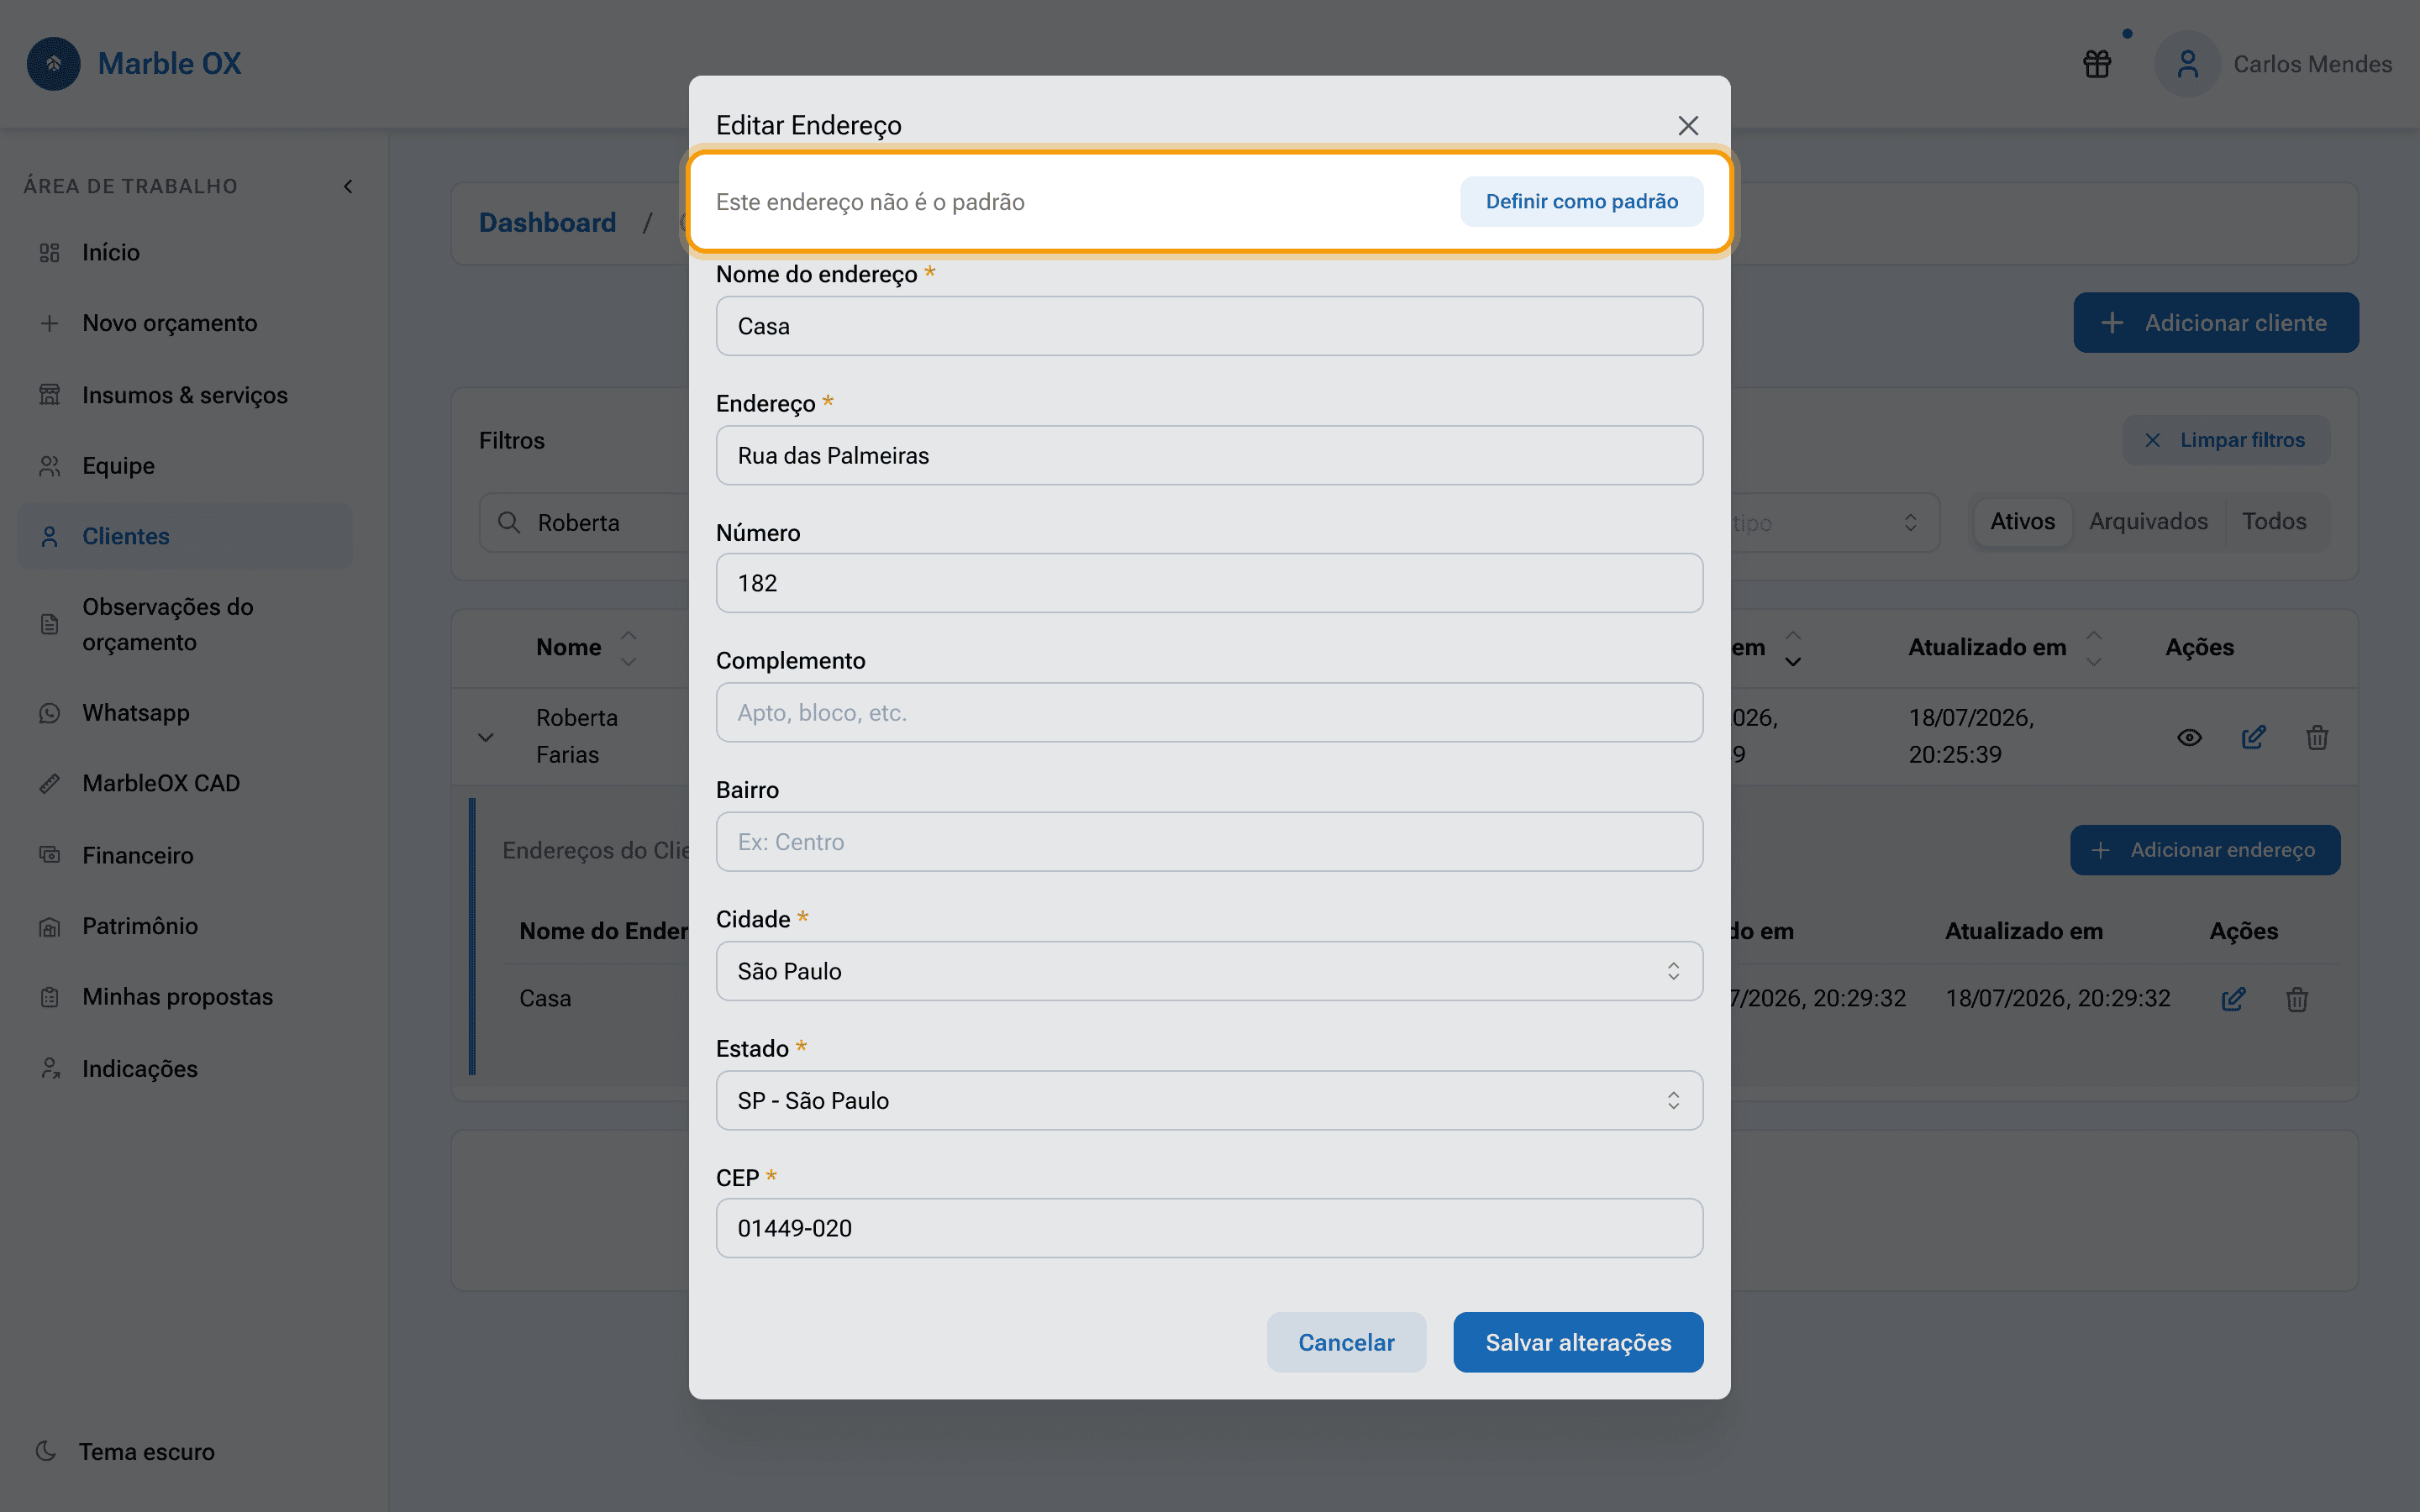Set address as default with Definir como padrão
2420x1512 pixels.
1581,201
